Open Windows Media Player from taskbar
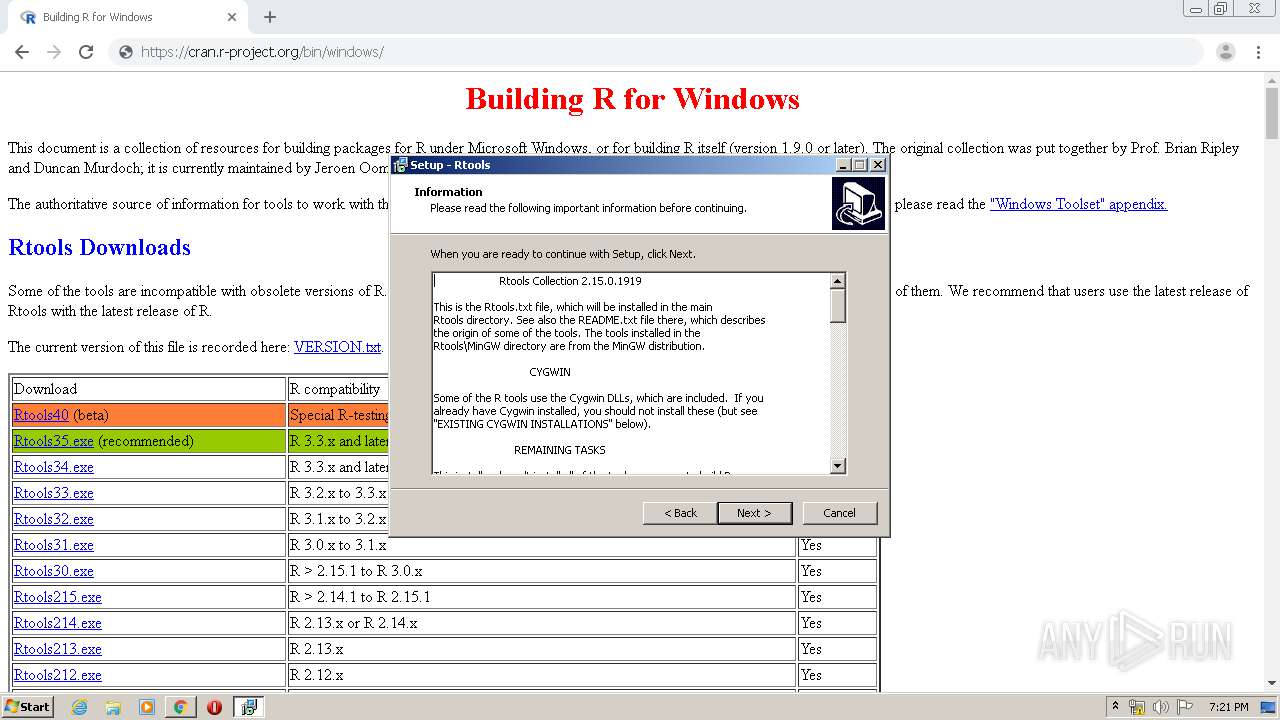The height and width of the screenshot is (720, 1280). (x=147, y=707)
